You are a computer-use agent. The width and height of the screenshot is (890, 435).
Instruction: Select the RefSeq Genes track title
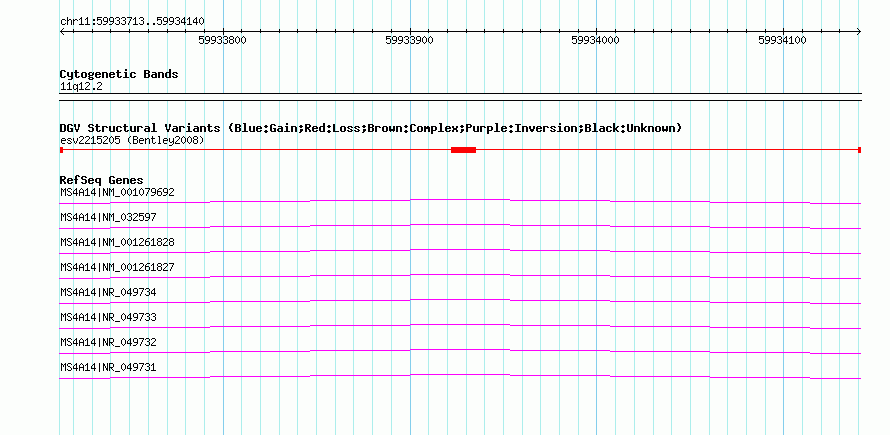pyautogui.click(x=102, y=181)
